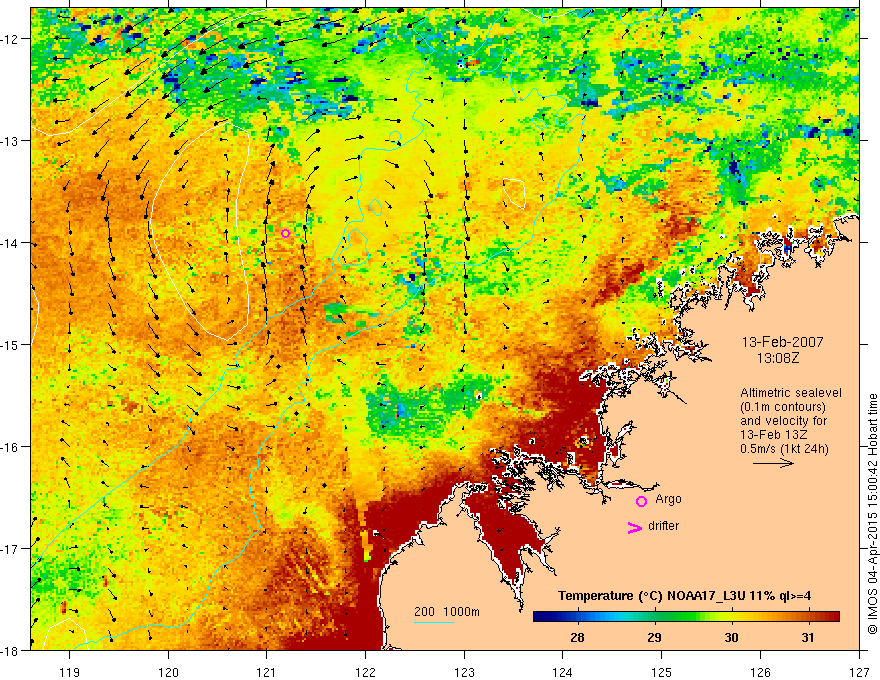Click the temperature color bar
The height and width of the screenshot is (680, 880).
click(686, 617)
